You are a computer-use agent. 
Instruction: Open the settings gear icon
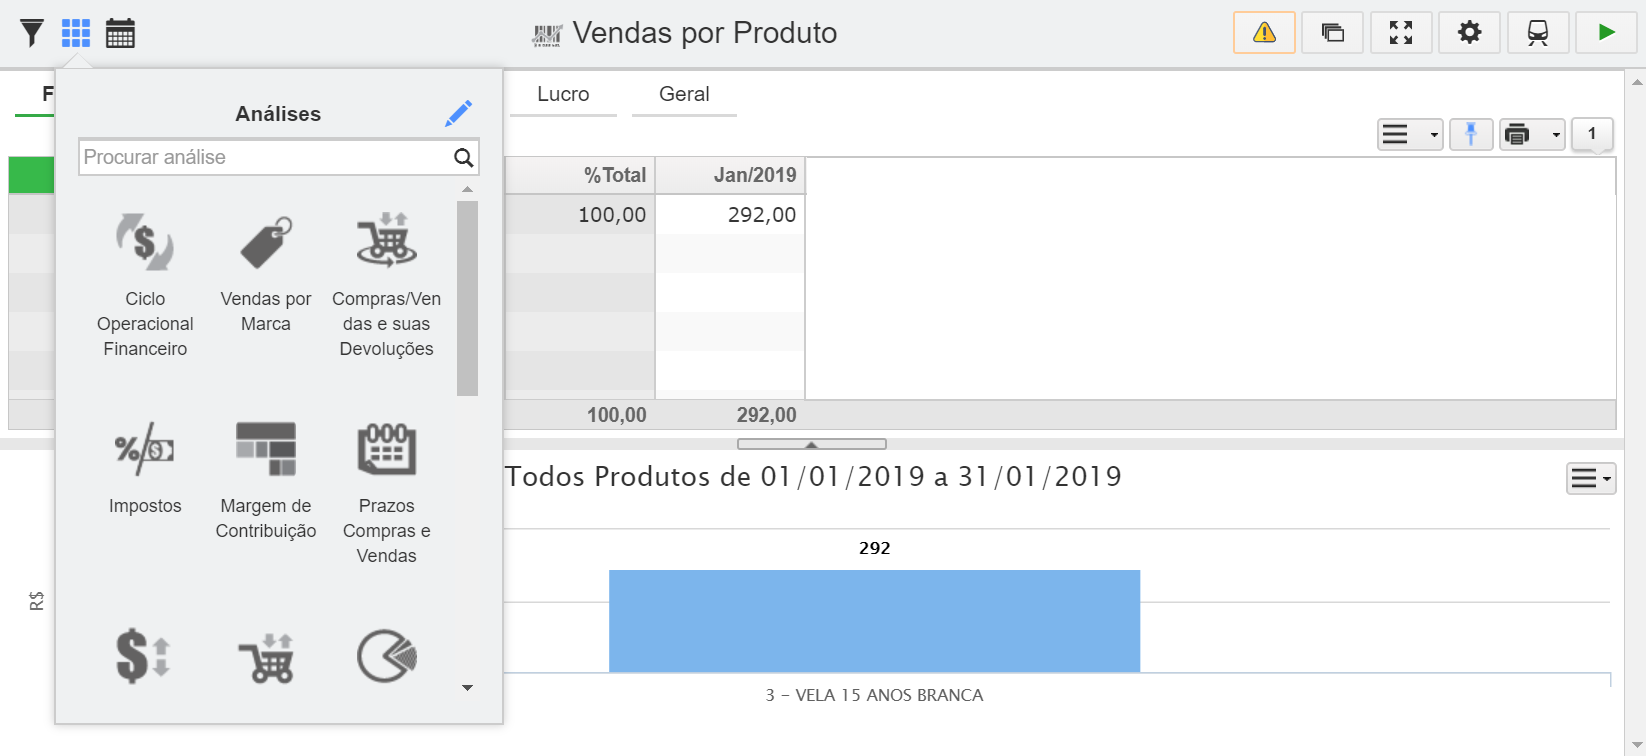[1469, 33]
